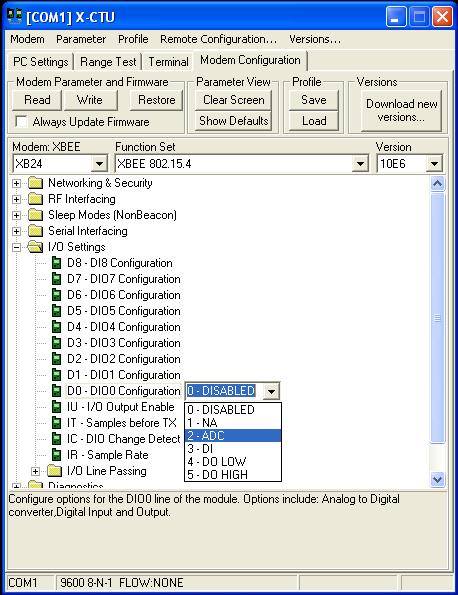Click the Read button

37,100
